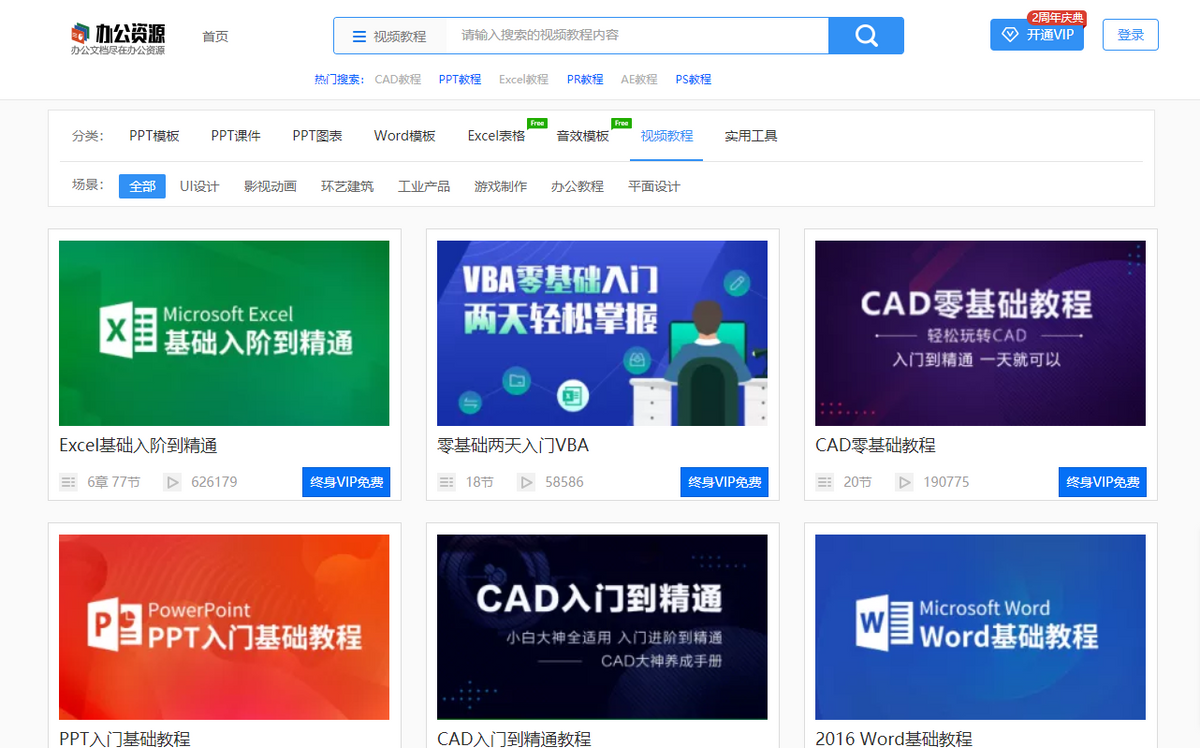Image resolution: width=1200 pixels, height=748 pixels.
Task: Click the 开通VIP button
Action: click(1037, 35)
